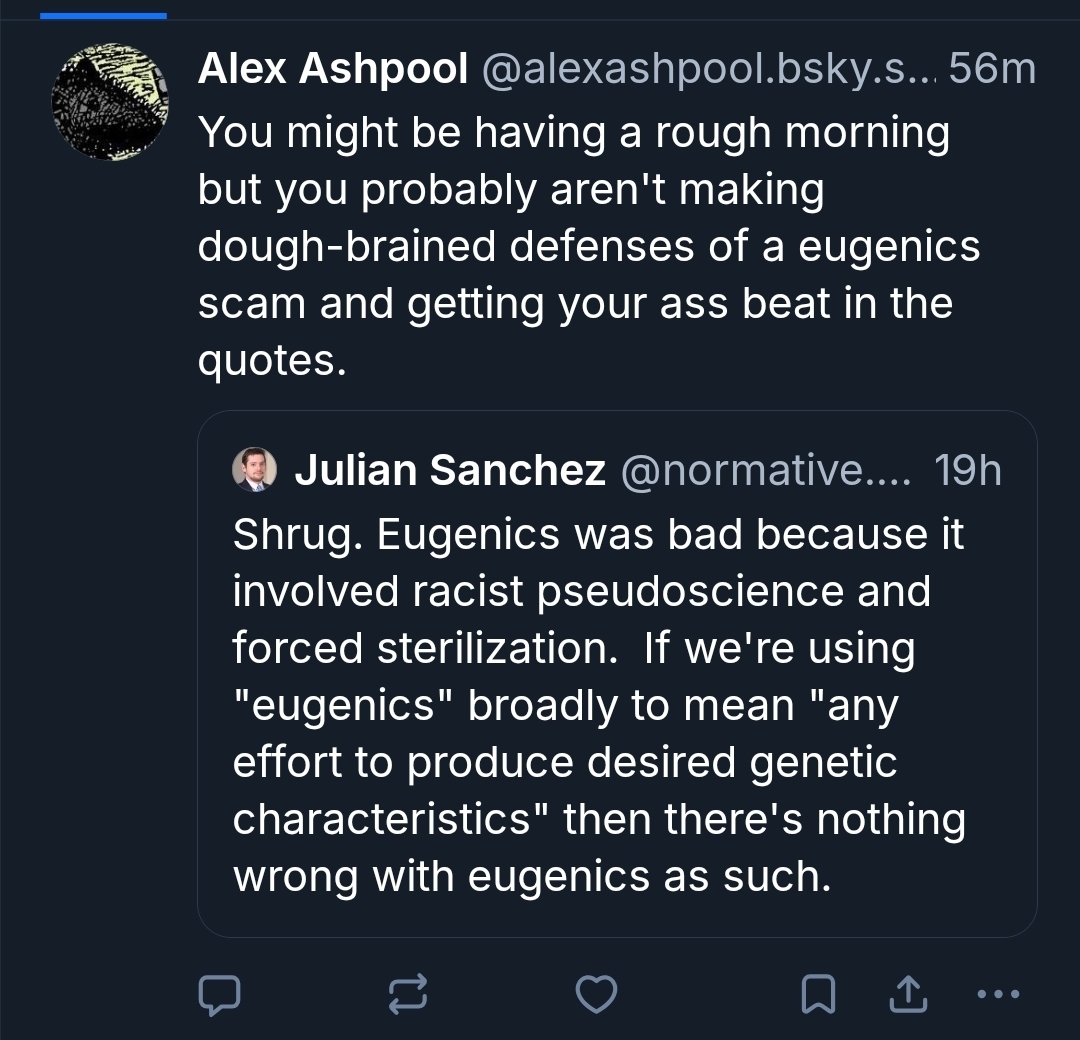Bookmark Alex Ashpool's post
The width and height of the screenshot is (1080, 1040).
pyautogui.click(x=819, y=993)
